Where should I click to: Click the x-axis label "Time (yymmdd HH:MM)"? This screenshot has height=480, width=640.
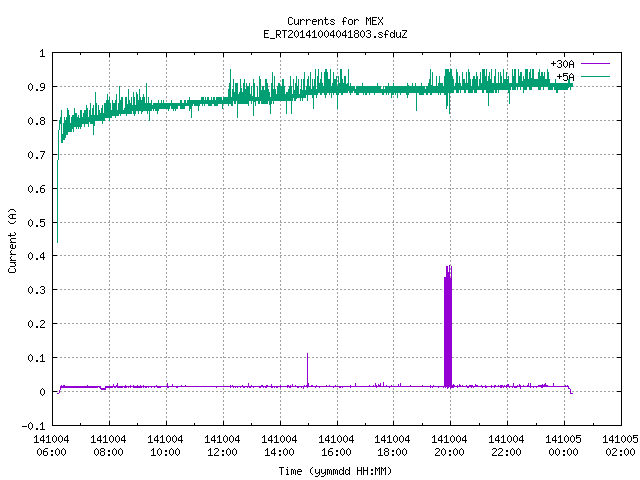(335, 471)
